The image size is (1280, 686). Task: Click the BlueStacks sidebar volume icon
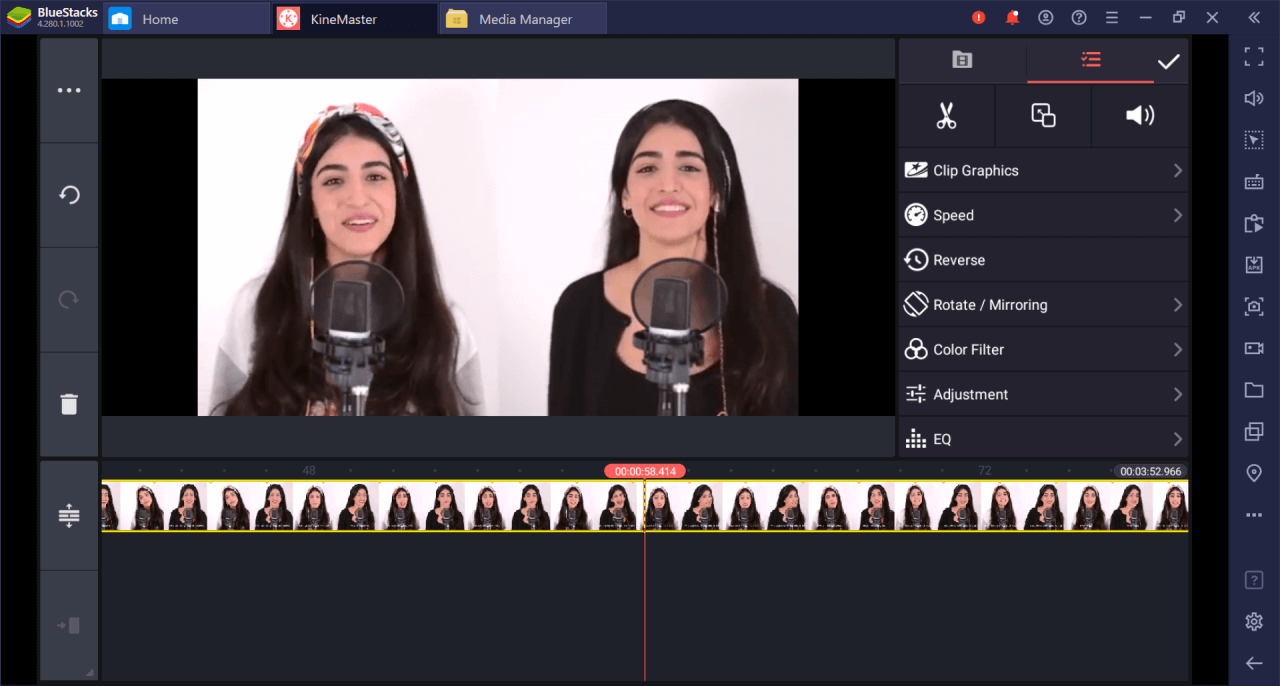coord(1254,98)
